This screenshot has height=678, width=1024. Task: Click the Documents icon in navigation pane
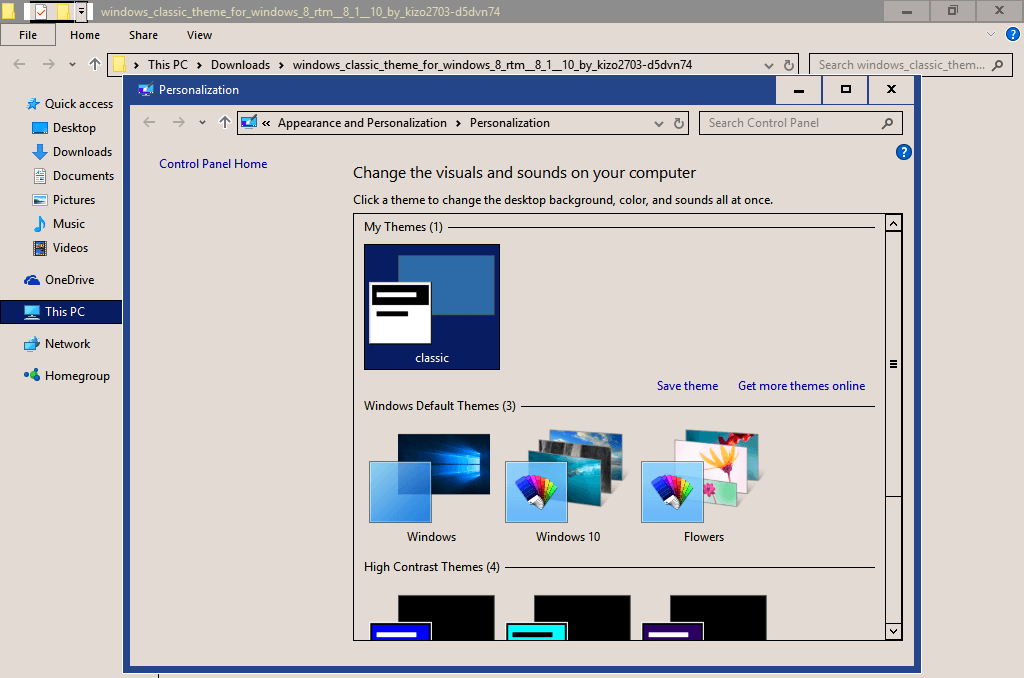pyautogui.click(x=40, y=176)
